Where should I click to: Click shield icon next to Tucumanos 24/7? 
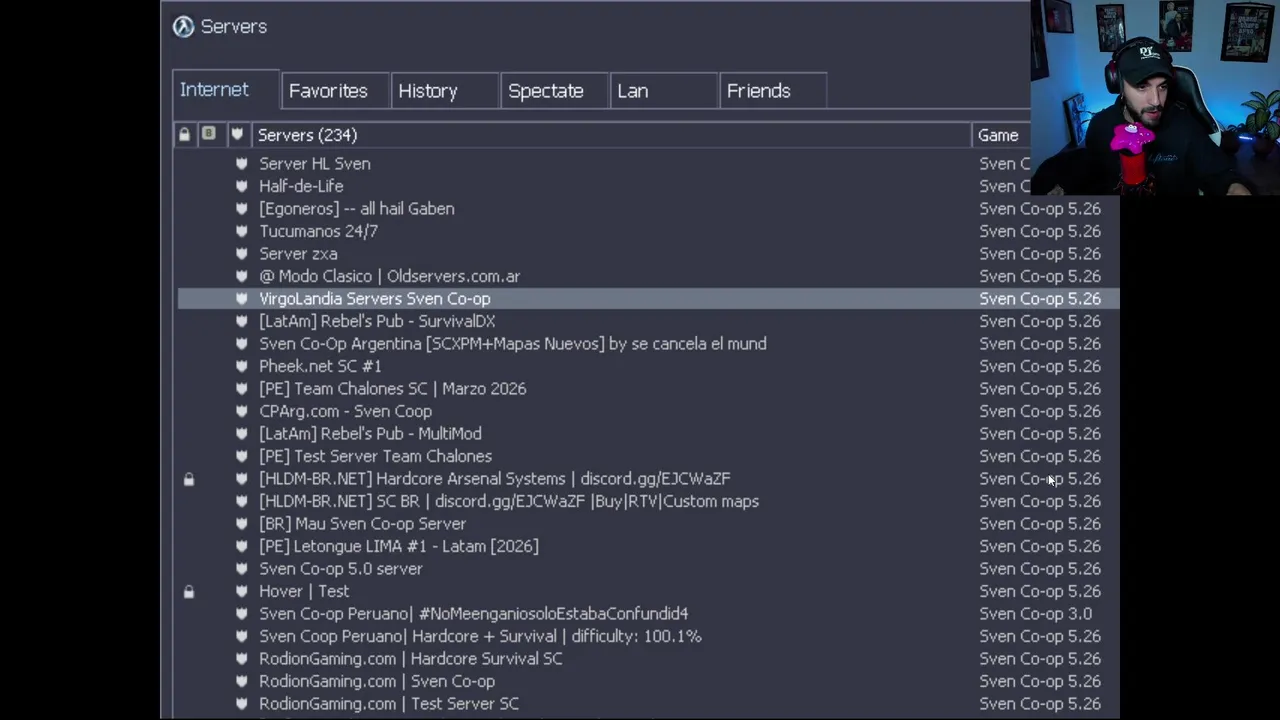click(x=241, y=231)
